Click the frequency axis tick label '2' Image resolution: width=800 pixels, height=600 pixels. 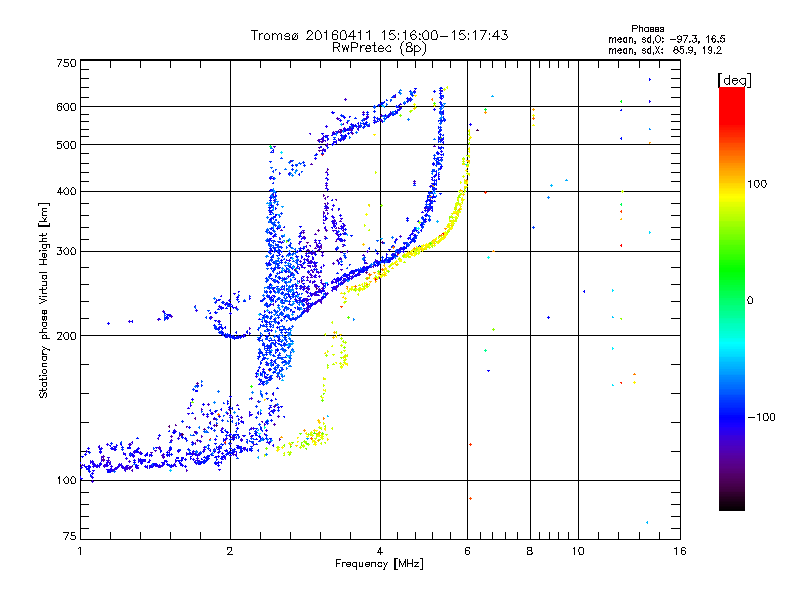tap(230, 551)
